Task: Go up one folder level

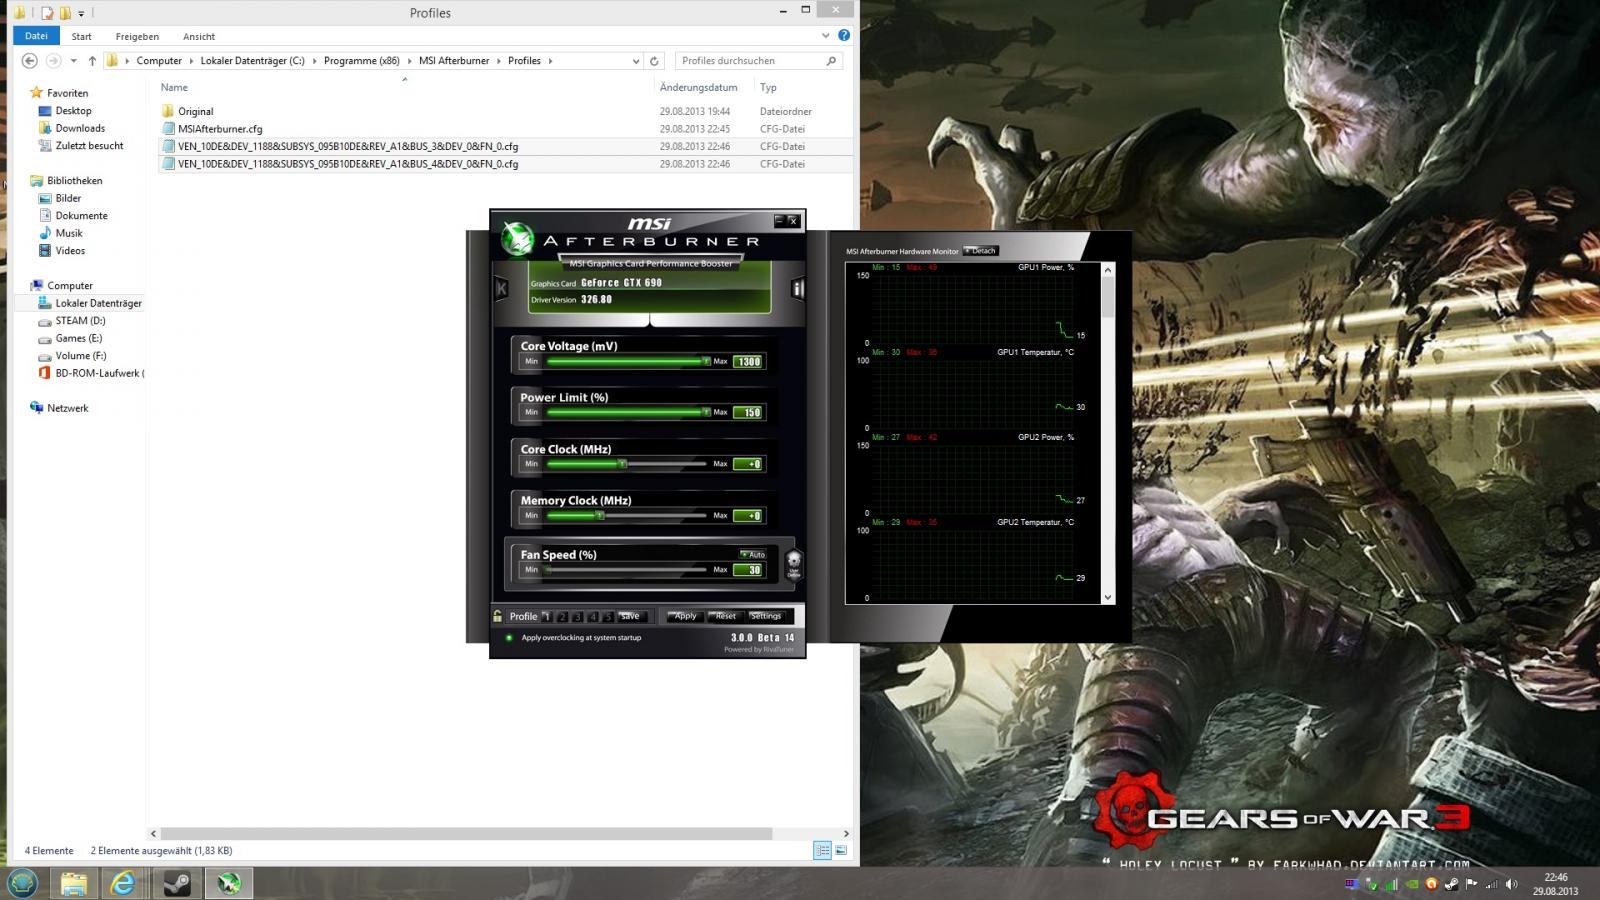Action: 92,61
